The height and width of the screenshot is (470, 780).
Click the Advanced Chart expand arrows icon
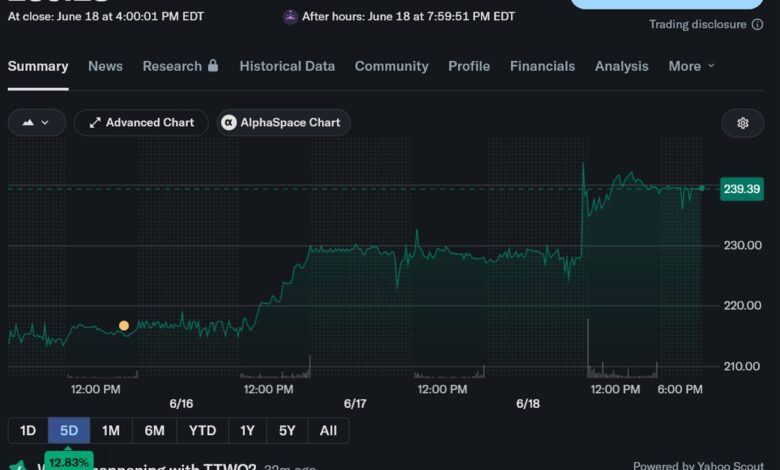coord(95,122)
